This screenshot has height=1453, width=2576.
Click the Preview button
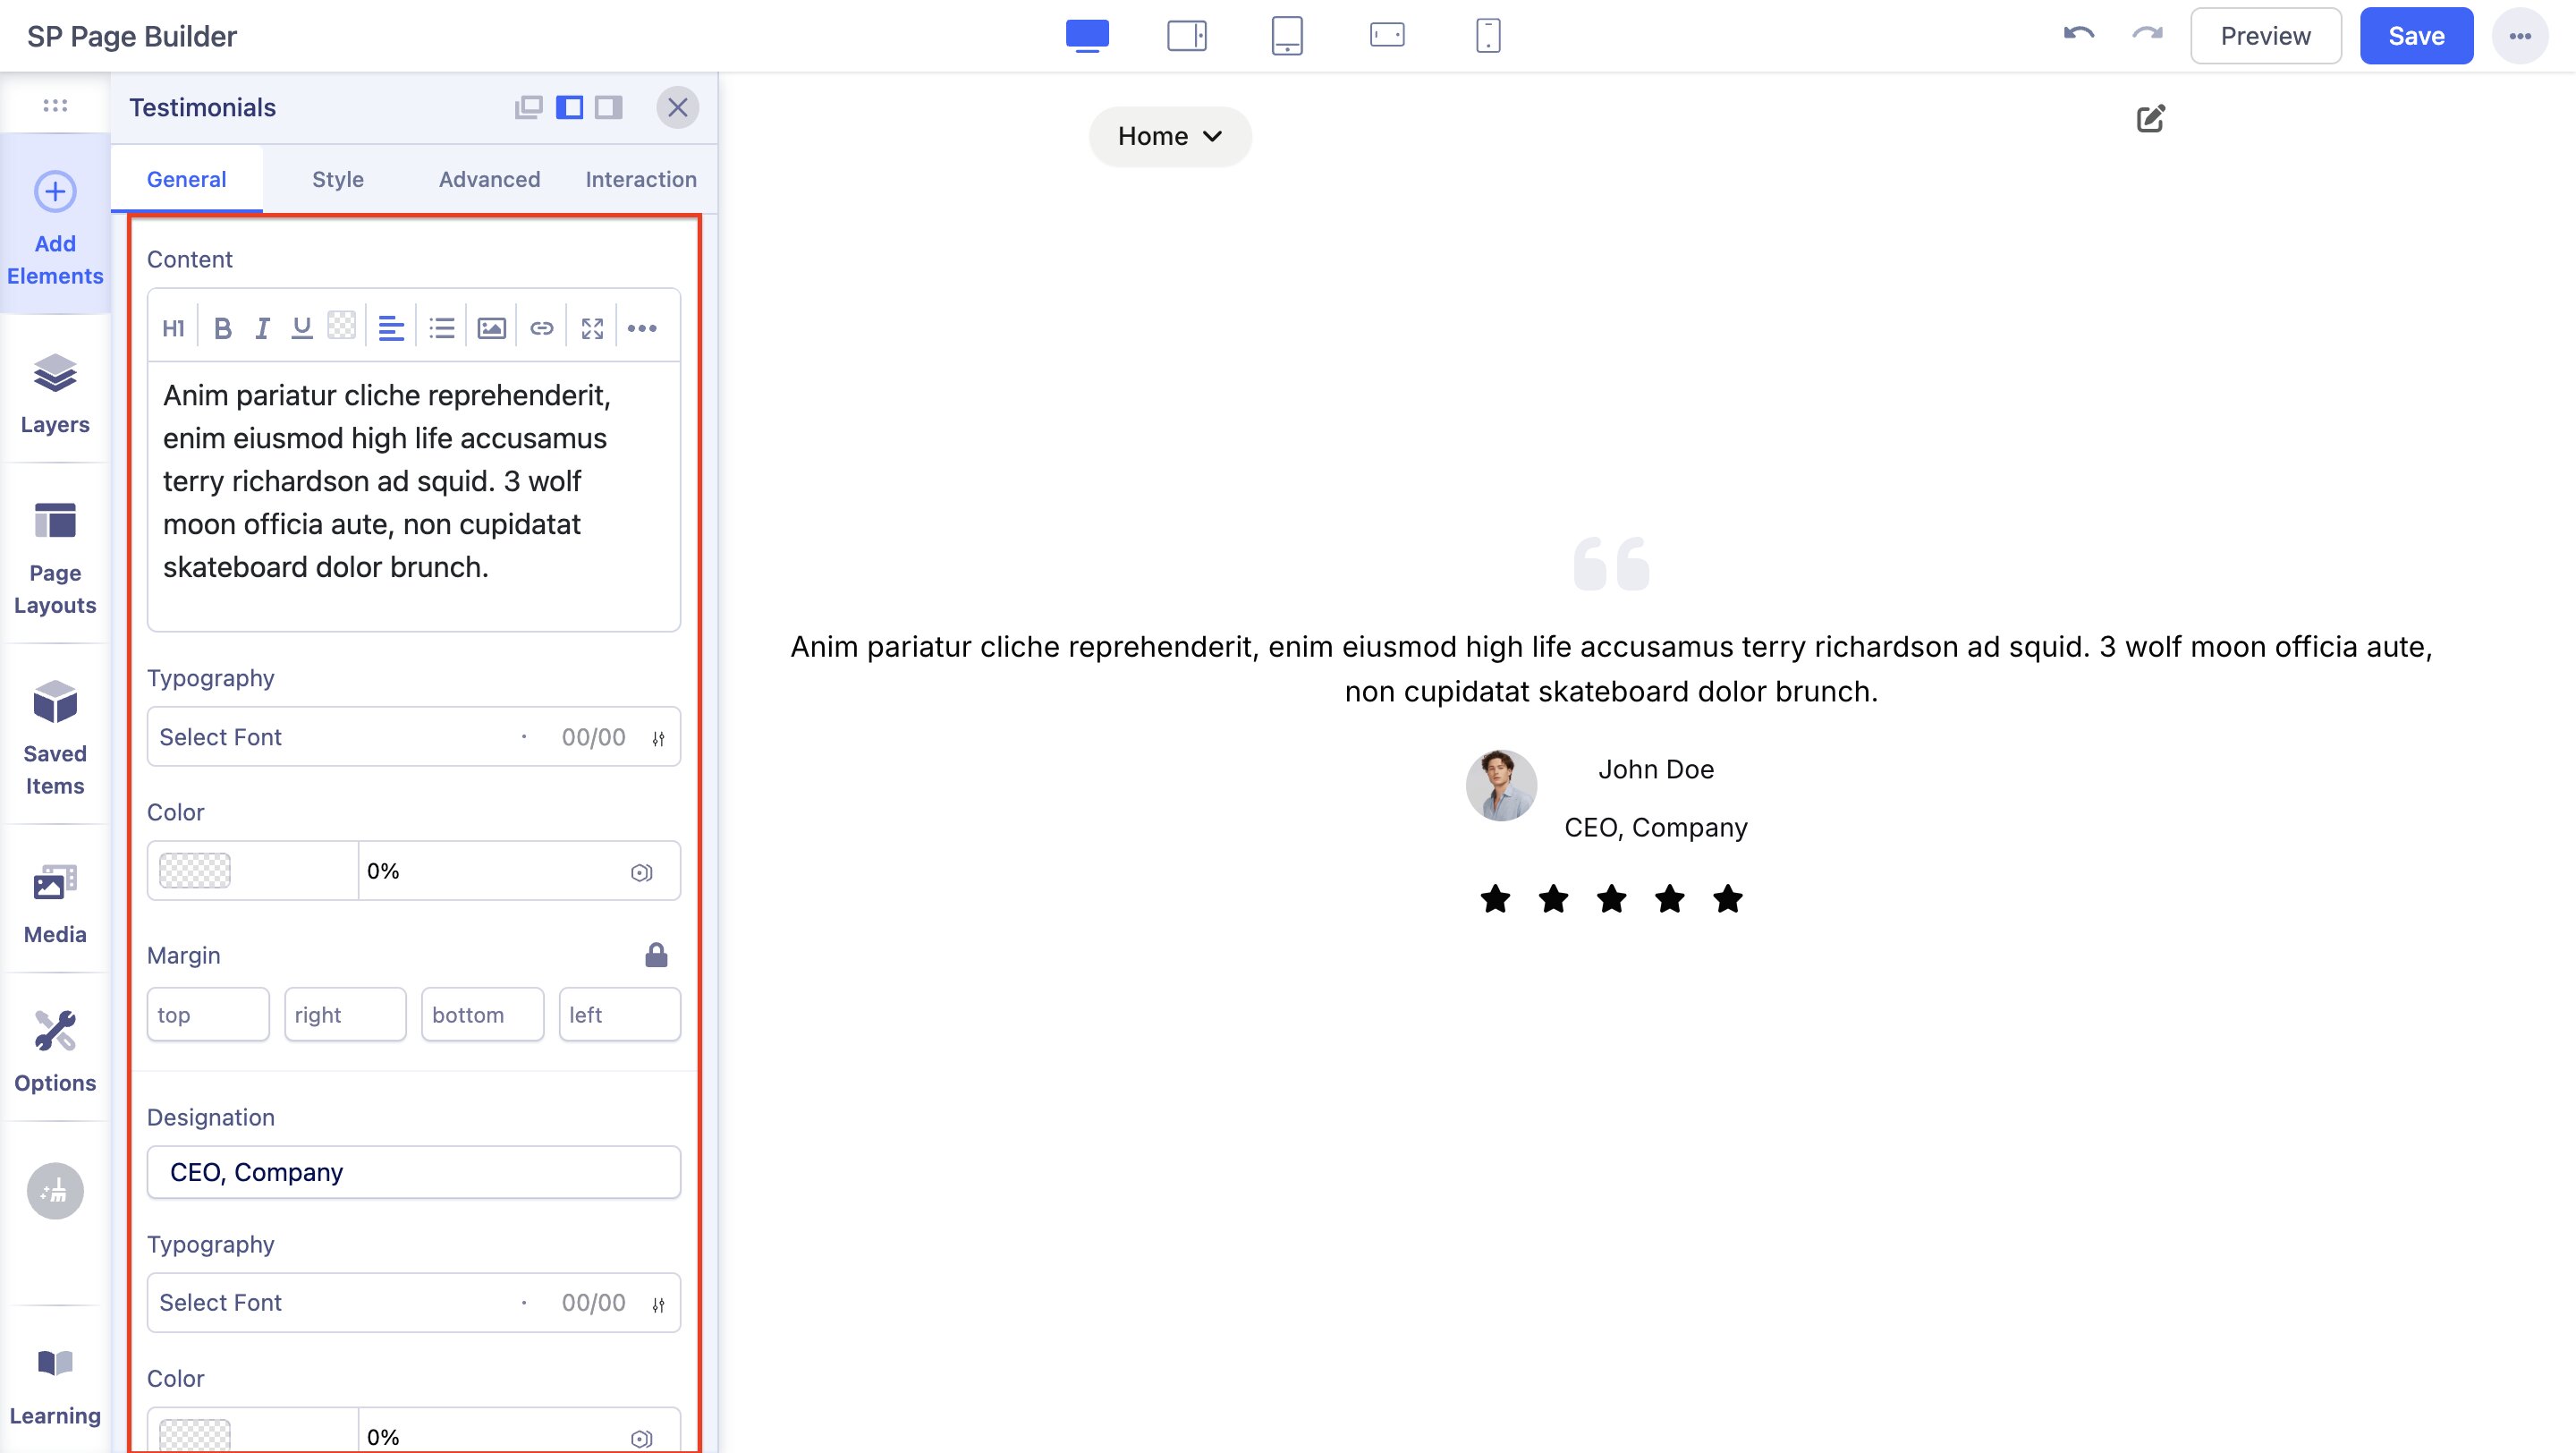[x=2265, y=36]
